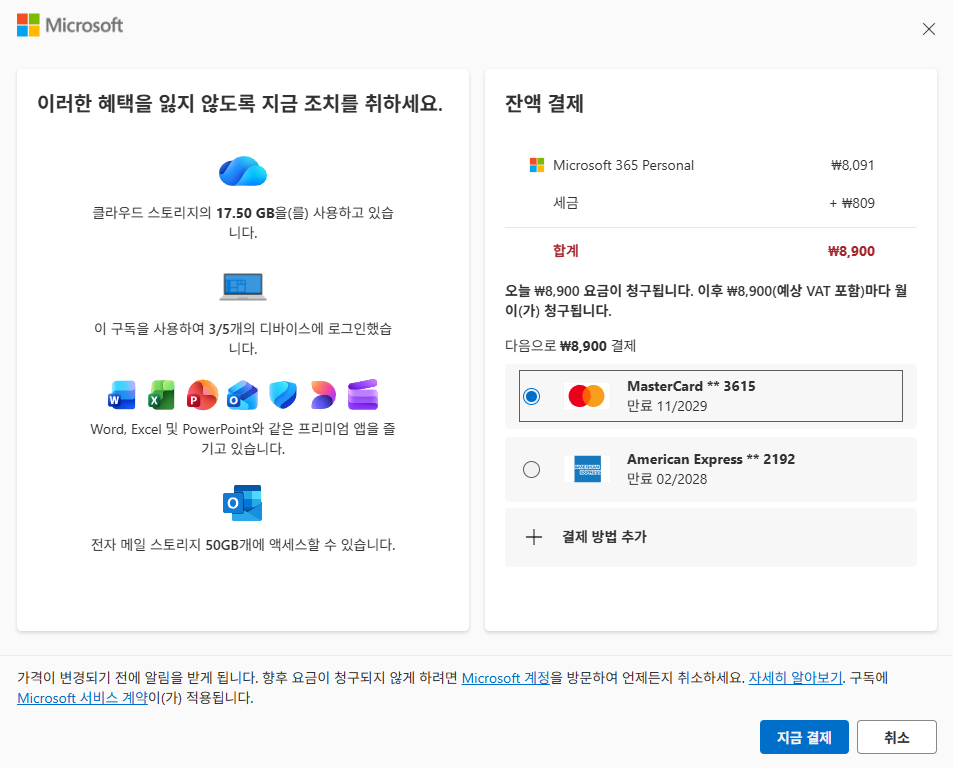The height and width of the screenshot is (768, 953).
Task: Click the Word app icon
Action: 122,395
